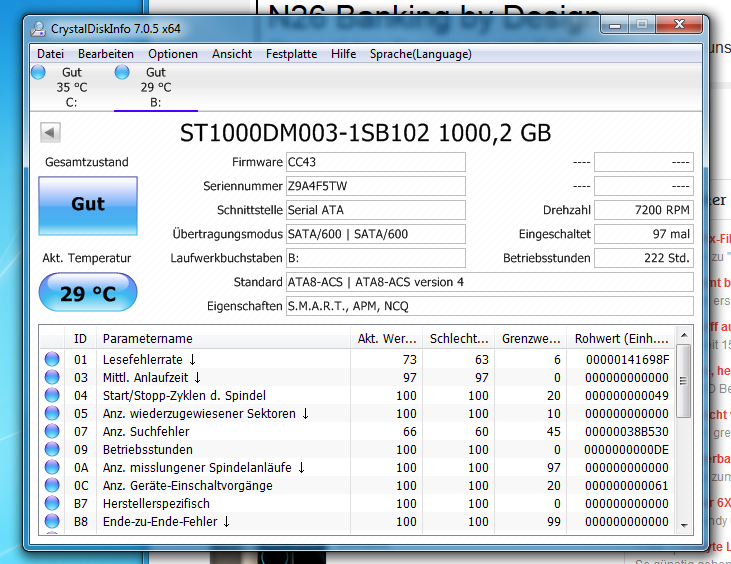Open the Hilfe menu
The image size is (731, 564).
point(344,54)
